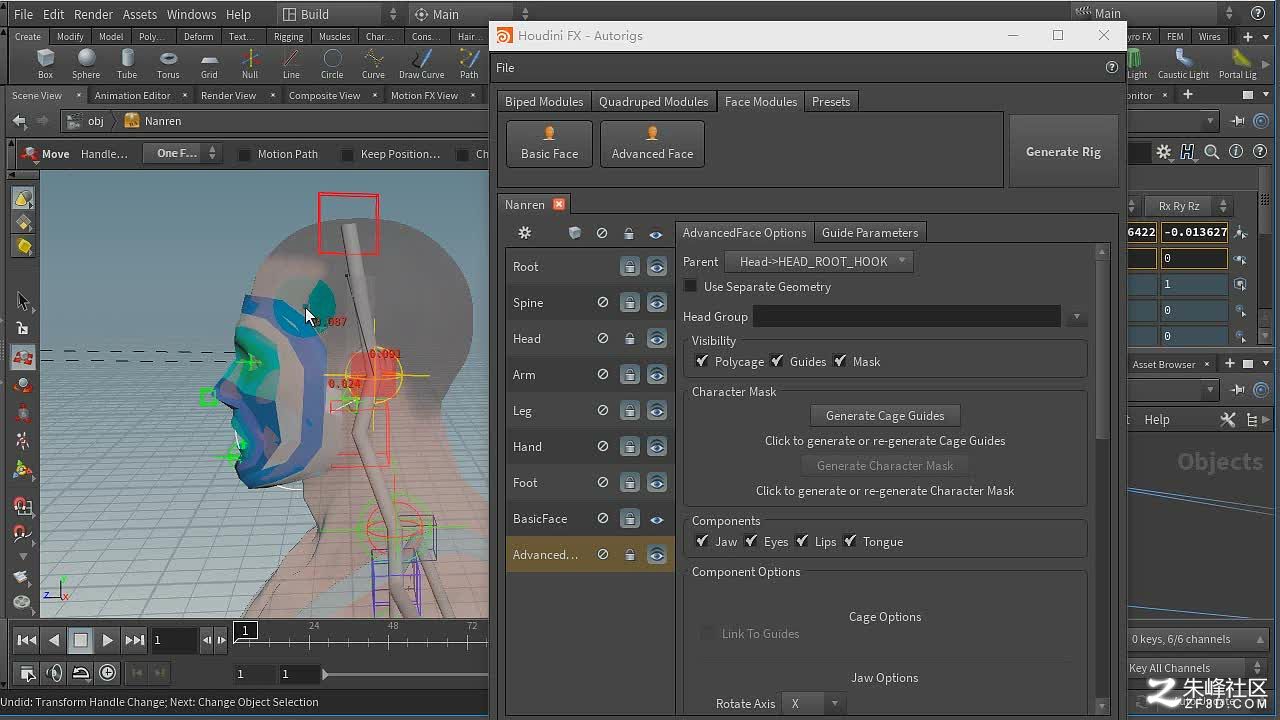Toggle lock for Arm module
Image resolution: width=1280 pixels, height=720 pixels.
629,375
